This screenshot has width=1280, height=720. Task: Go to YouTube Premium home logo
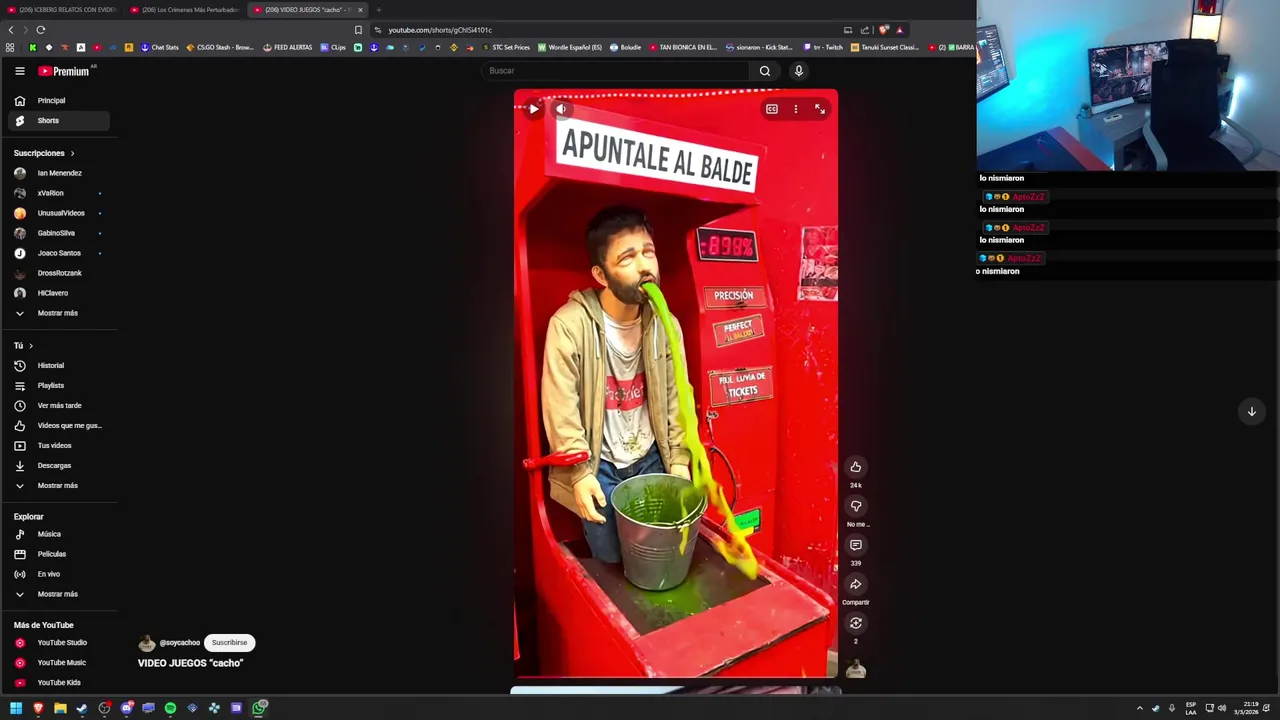point(64,71)
